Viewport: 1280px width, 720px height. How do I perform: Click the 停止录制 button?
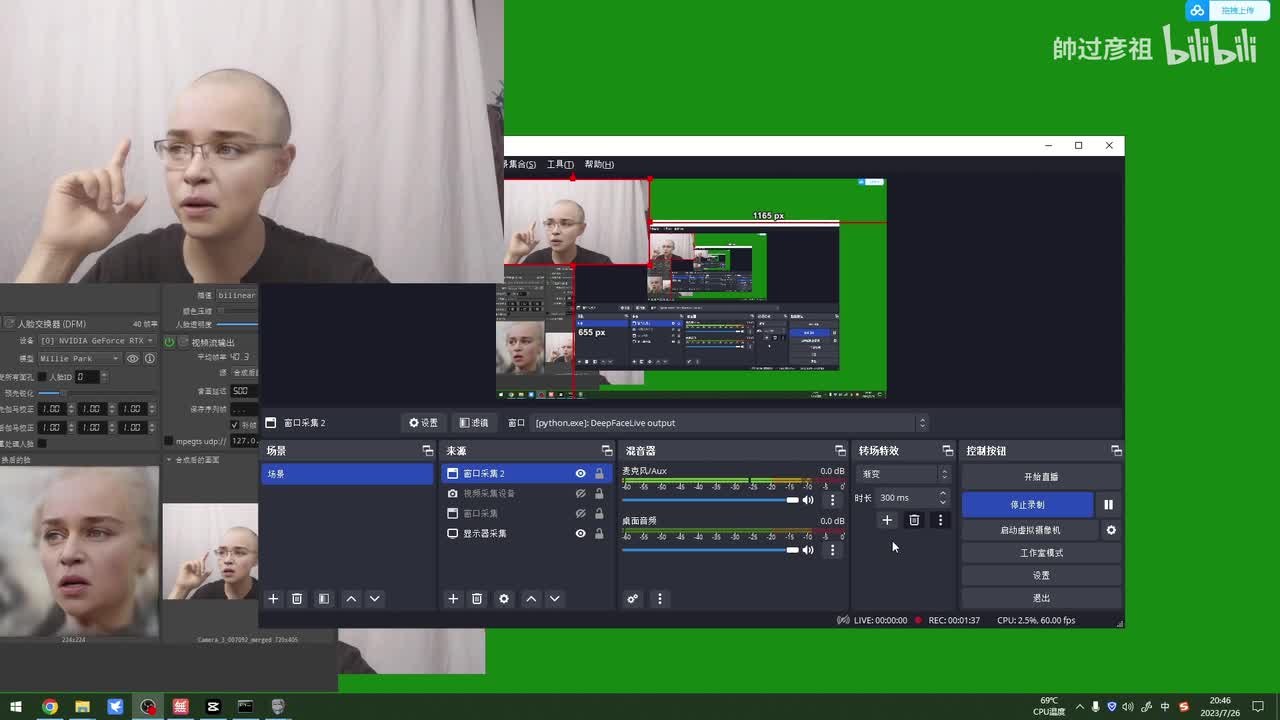pyautogui.click(x=1027, y=505)
